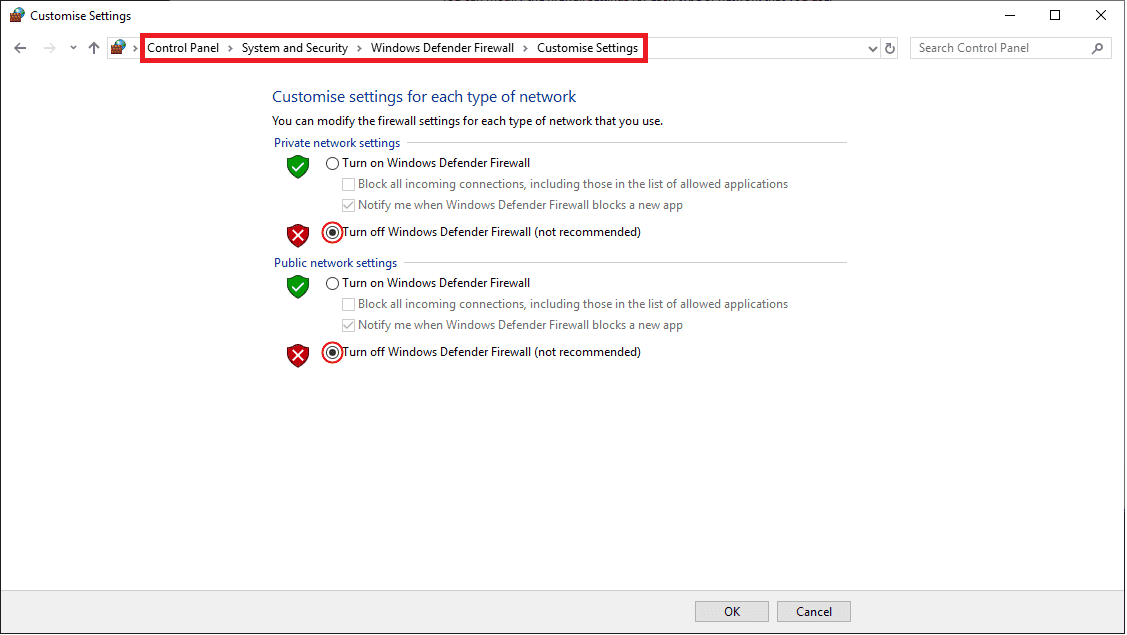The image size is (1127, 635).
Task: Go up one folder level
Action: tap(93, 47)
